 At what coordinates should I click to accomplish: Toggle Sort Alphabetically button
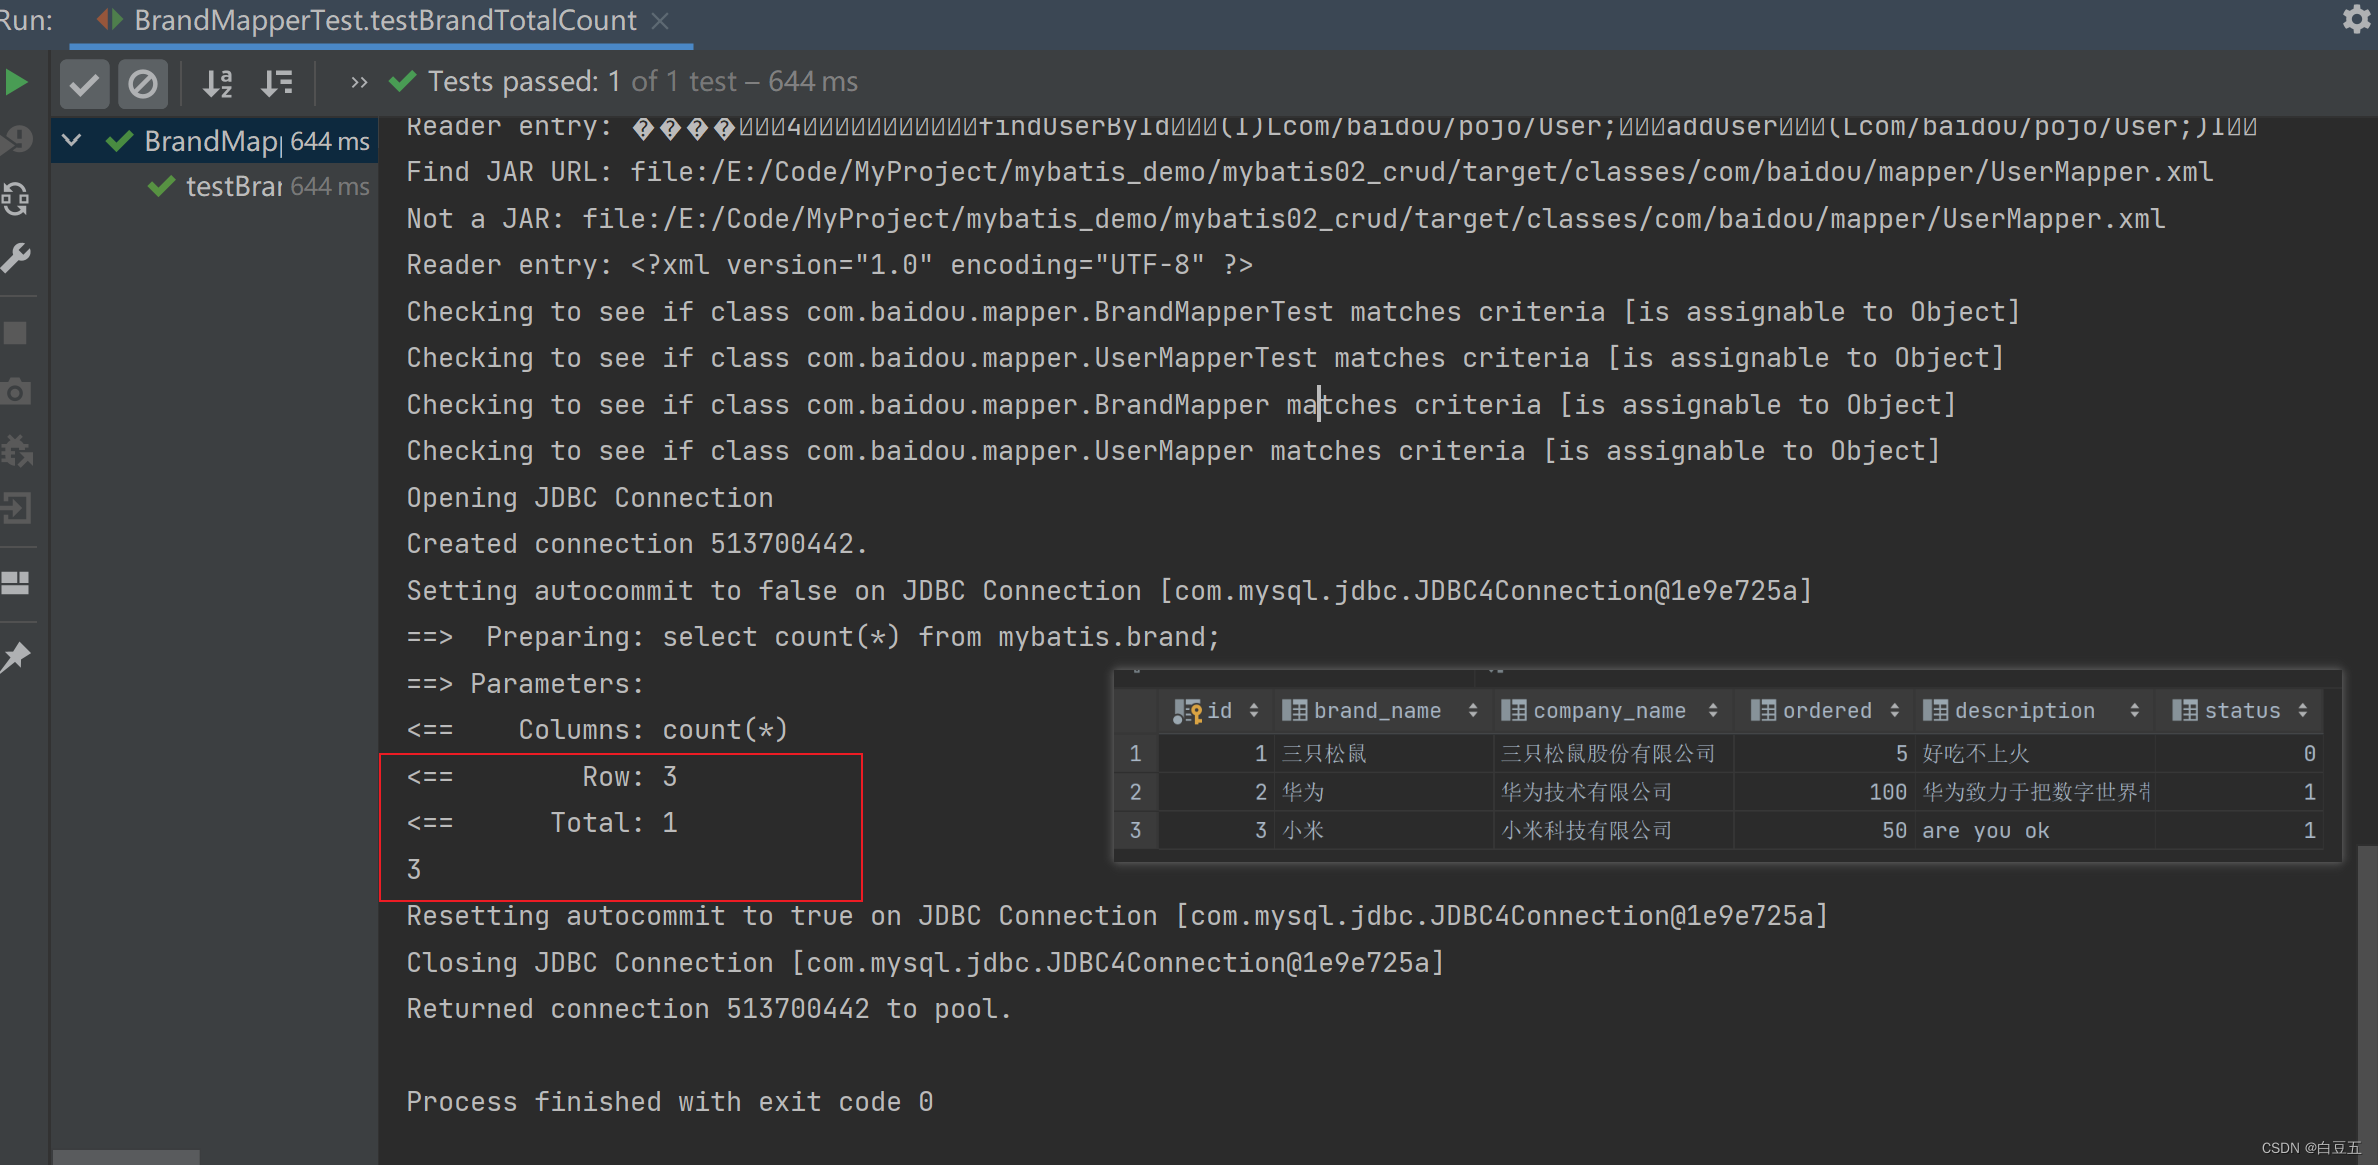click(x=217, y=83)
